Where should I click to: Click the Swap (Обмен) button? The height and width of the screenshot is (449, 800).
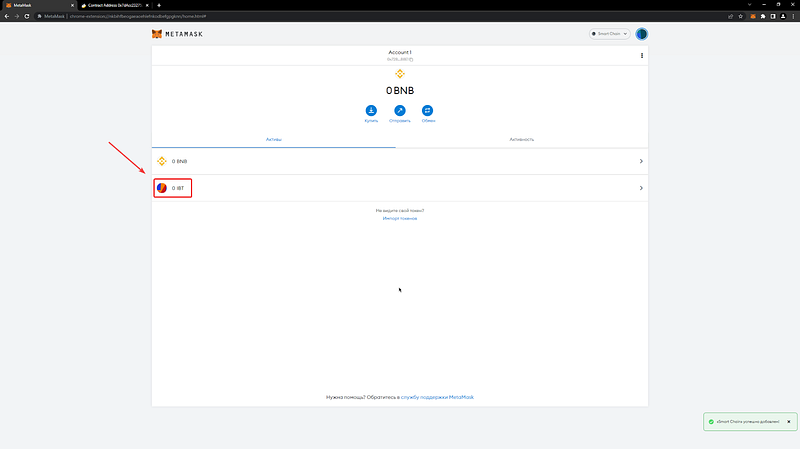tap(428, 113)
